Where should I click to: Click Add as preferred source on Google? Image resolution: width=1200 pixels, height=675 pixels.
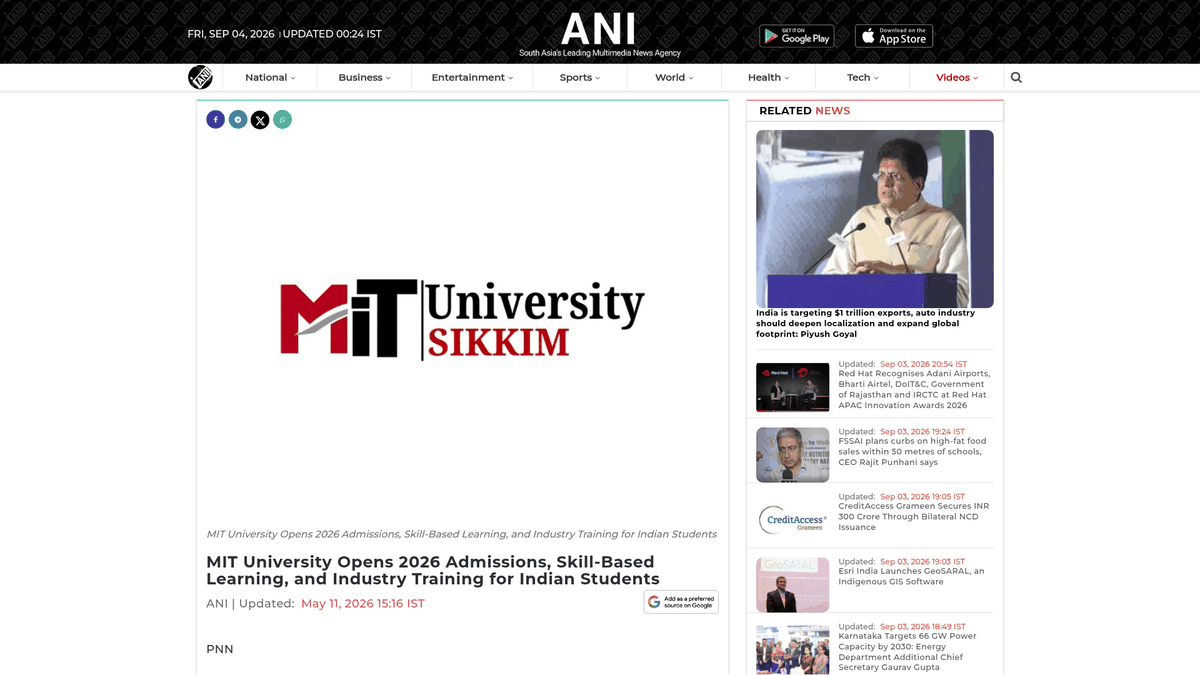pos(681,602)
